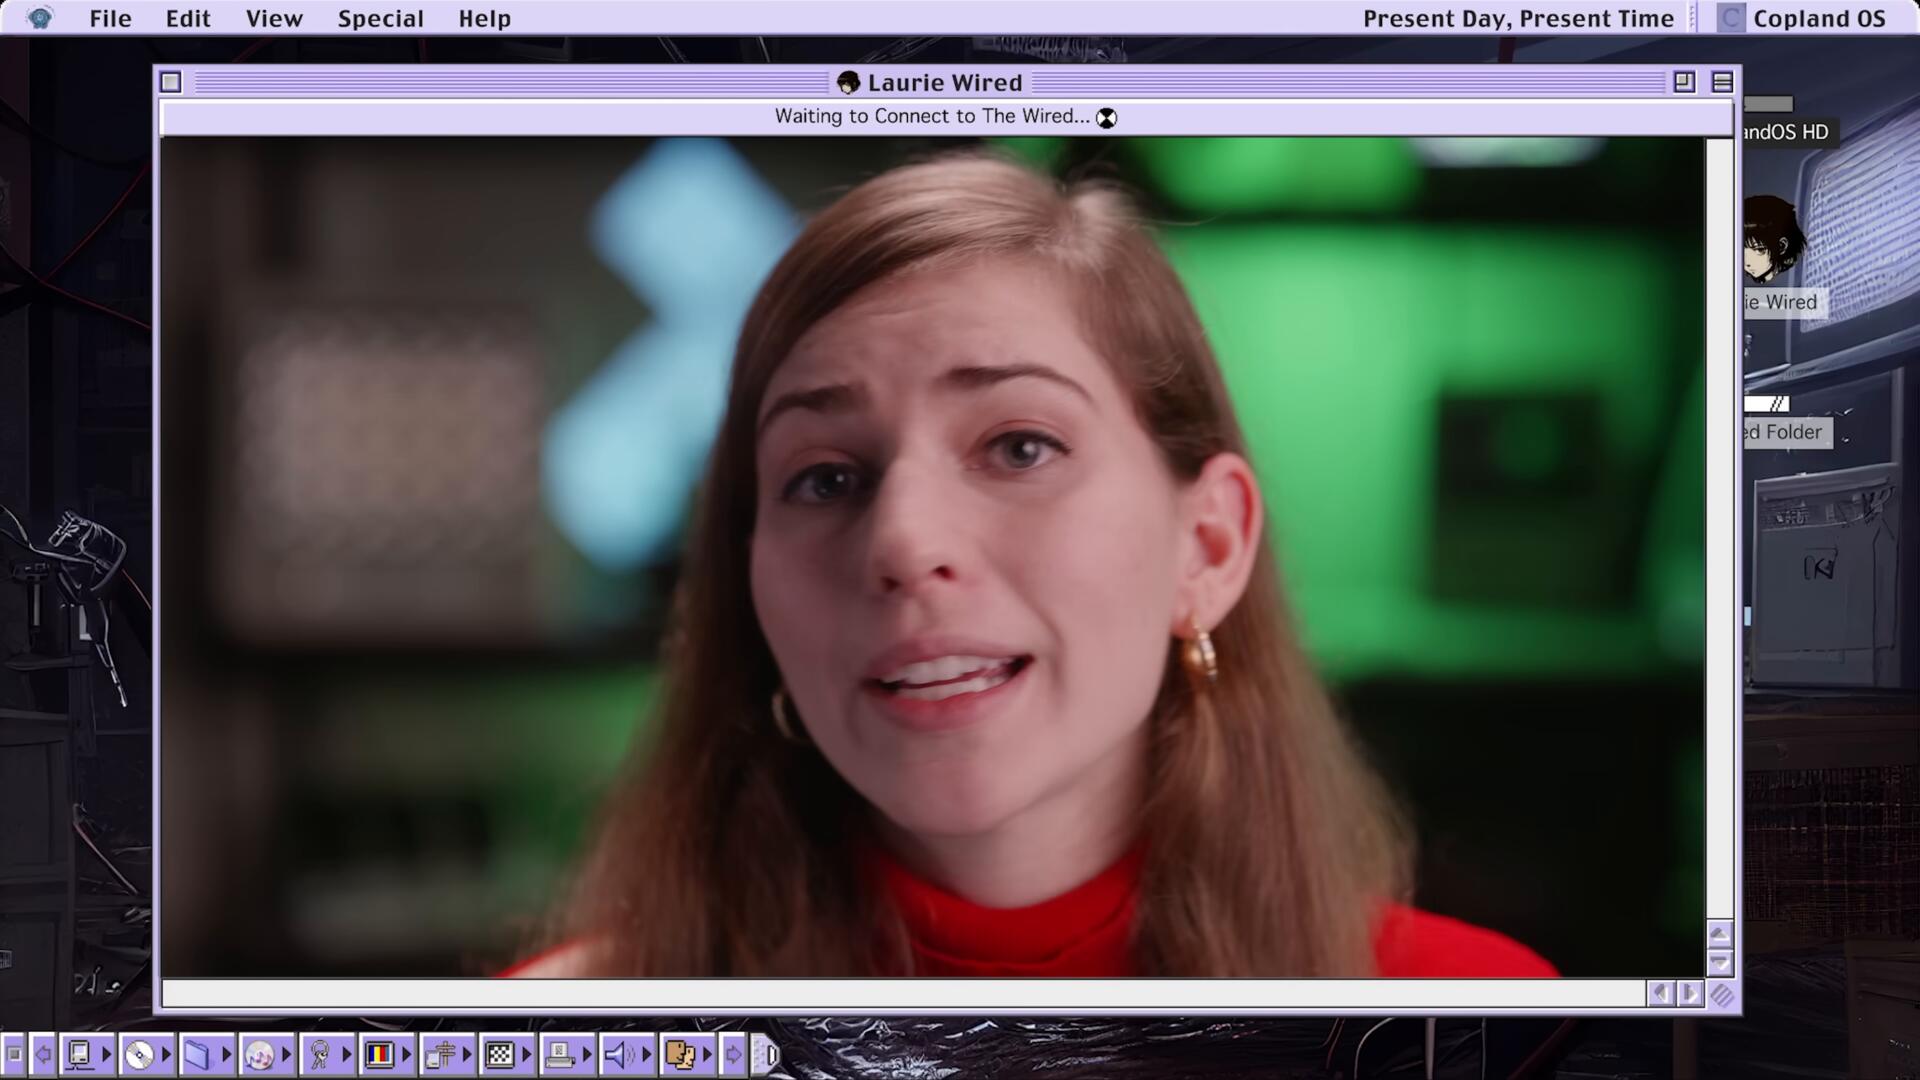1920x1080 pixels.
Task: Expand the folder module arrow in strip
Action: 226,1054
